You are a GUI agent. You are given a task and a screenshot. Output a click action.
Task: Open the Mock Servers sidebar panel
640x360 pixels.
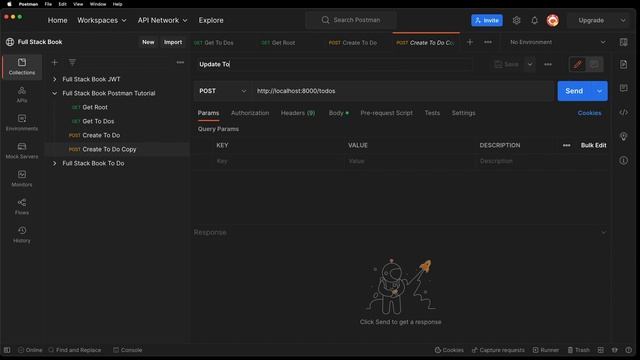22,151
